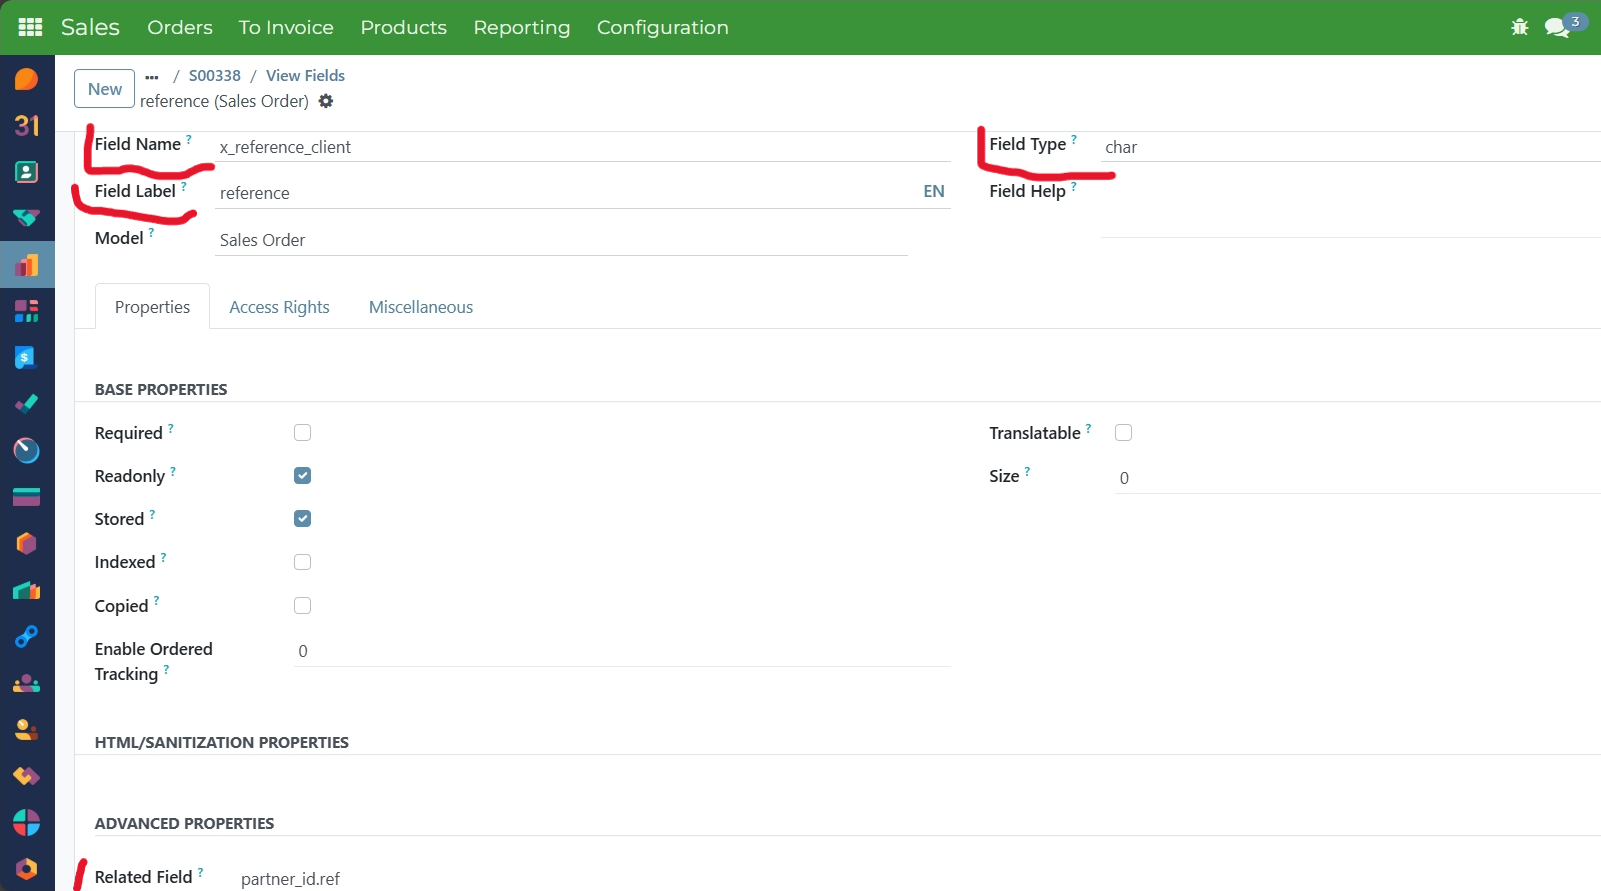The image size is (1601, 891).
Task: Open the multicolor pie circle sidebar icon
Action: click(x=27, y=822)
